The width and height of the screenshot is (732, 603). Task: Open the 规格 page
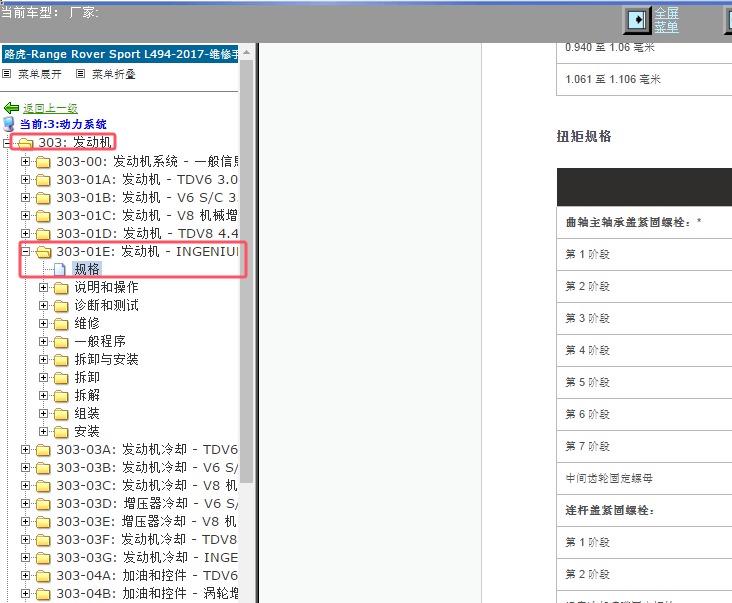(87, 269)
